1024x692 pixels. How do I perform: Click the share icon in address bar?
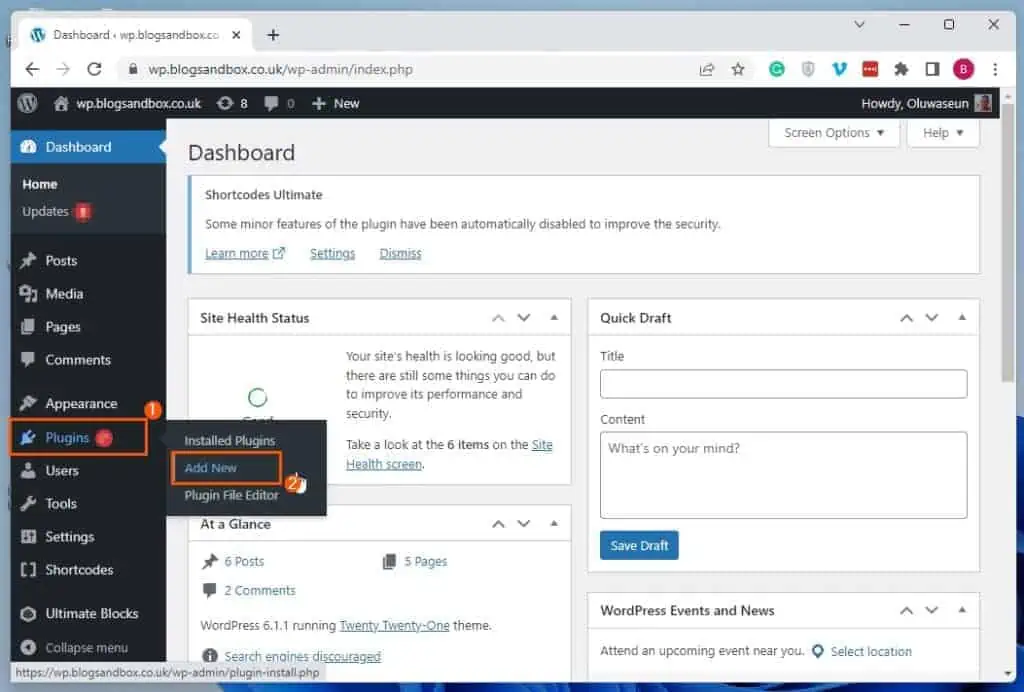pos(707,69)
